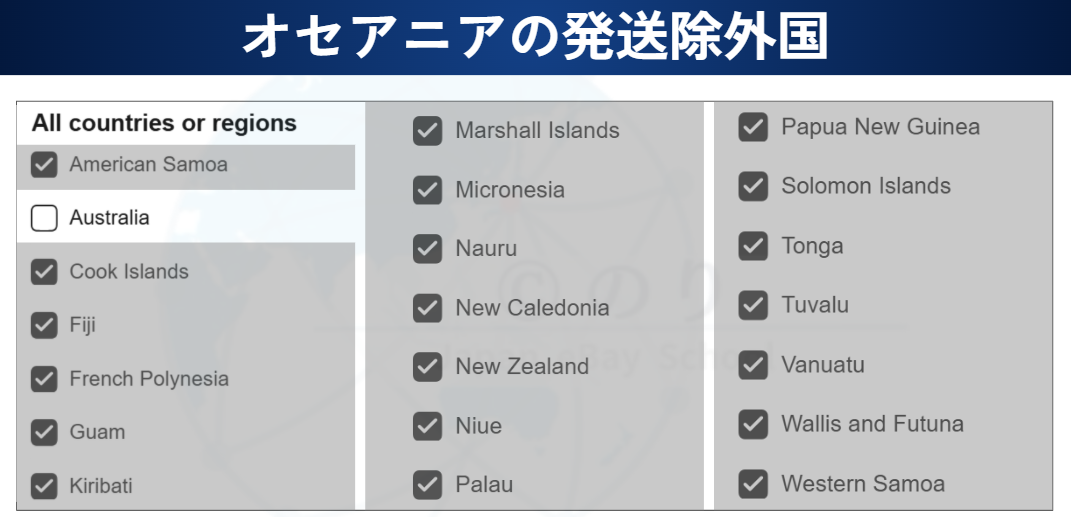The width and height of the screenshot is (1071, 517).
Task: Deselect the French Polynesia checkbox
Action: [44, 379]
